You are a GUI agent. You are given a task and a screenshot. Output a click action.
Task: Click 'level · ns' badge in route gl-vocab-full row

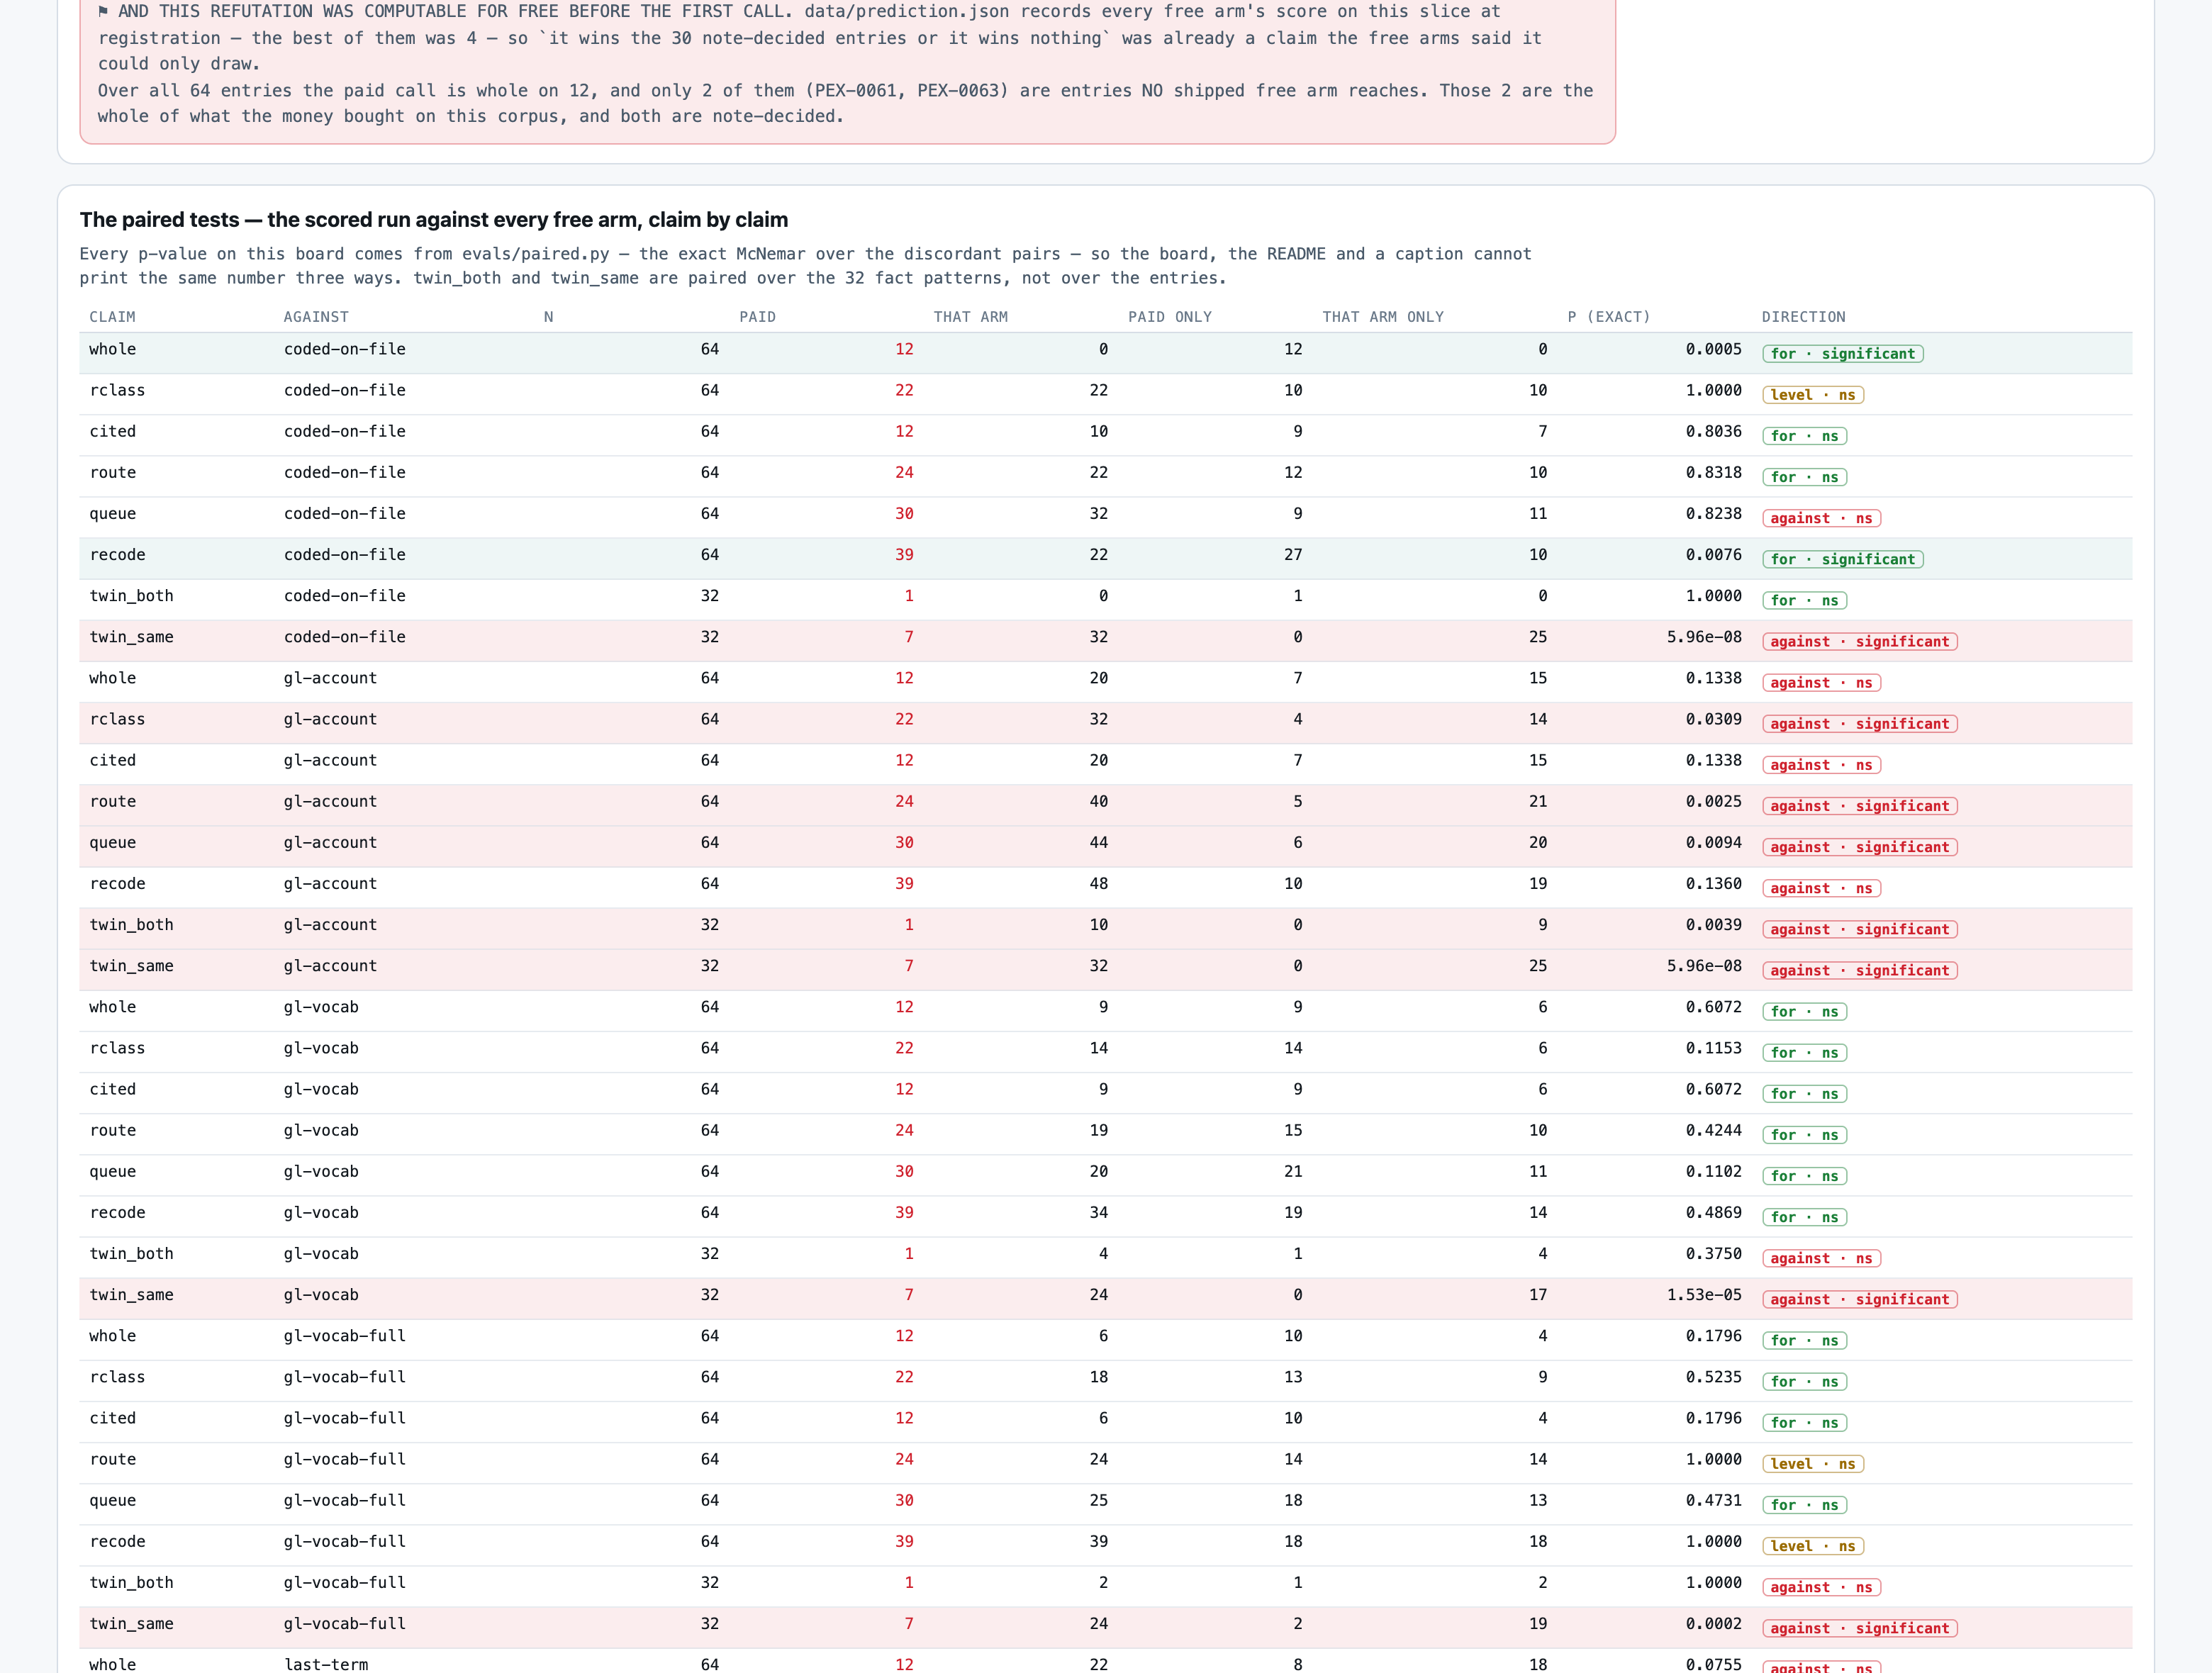pyautogui.click(x=1812, y=1464)
